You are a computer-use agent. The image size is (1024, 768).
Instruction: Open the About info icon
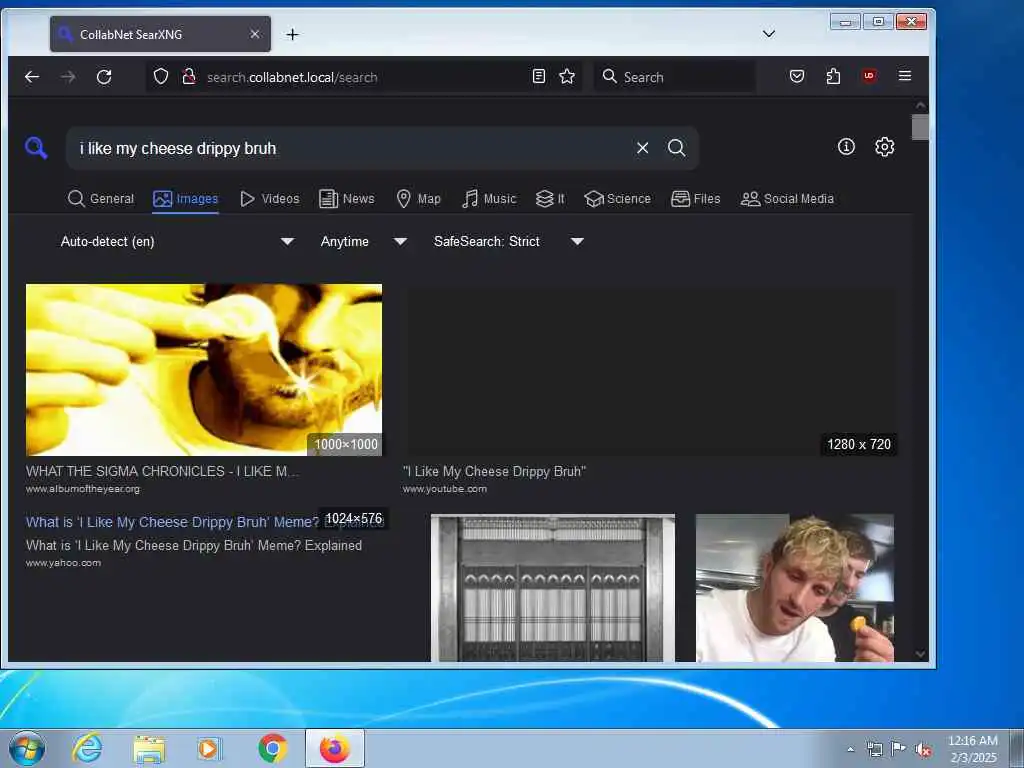(846, 146)
